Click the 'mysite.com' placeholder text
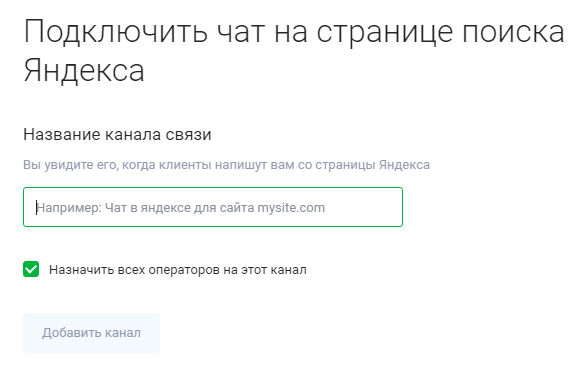 point(291,208)
